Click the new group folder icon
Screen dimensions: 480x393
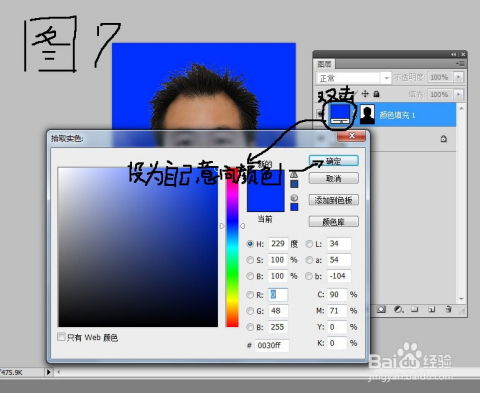[415, 310]
